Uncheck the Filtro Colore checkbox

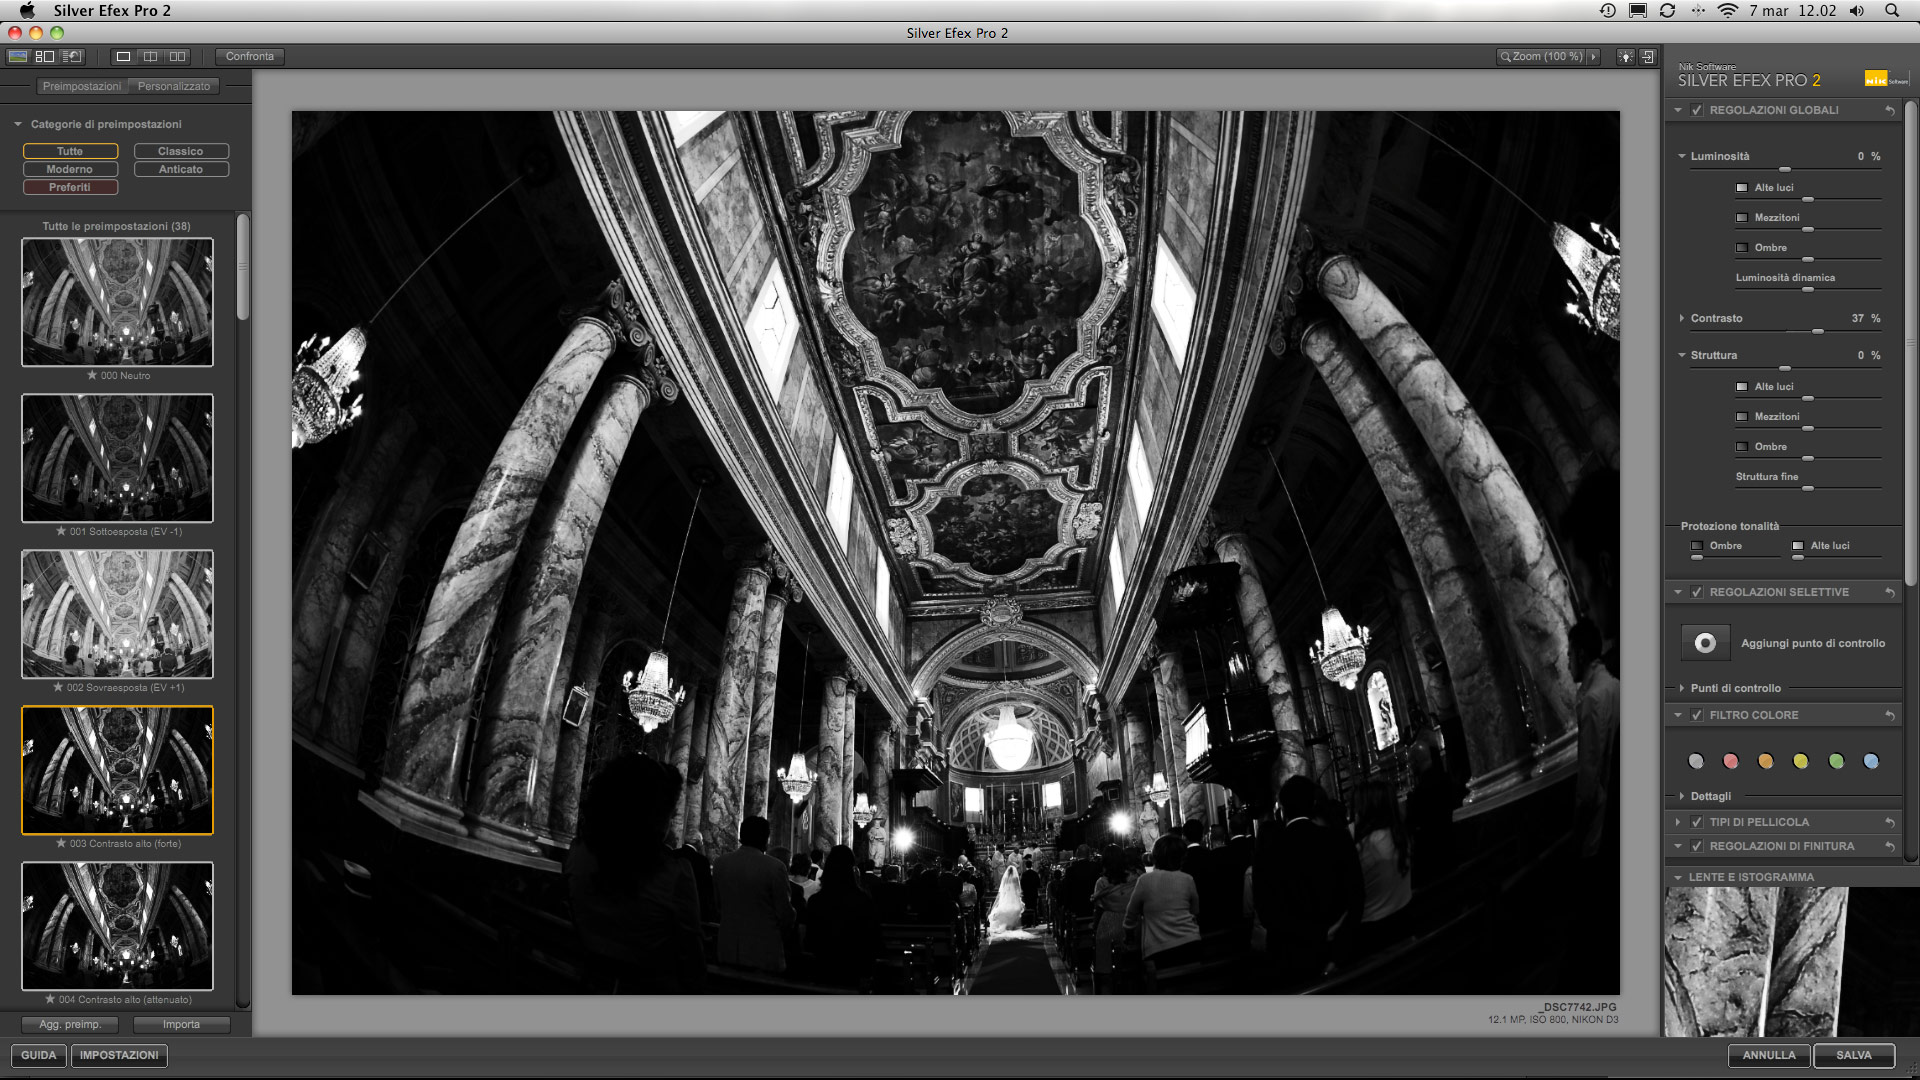click(1697, 716)
